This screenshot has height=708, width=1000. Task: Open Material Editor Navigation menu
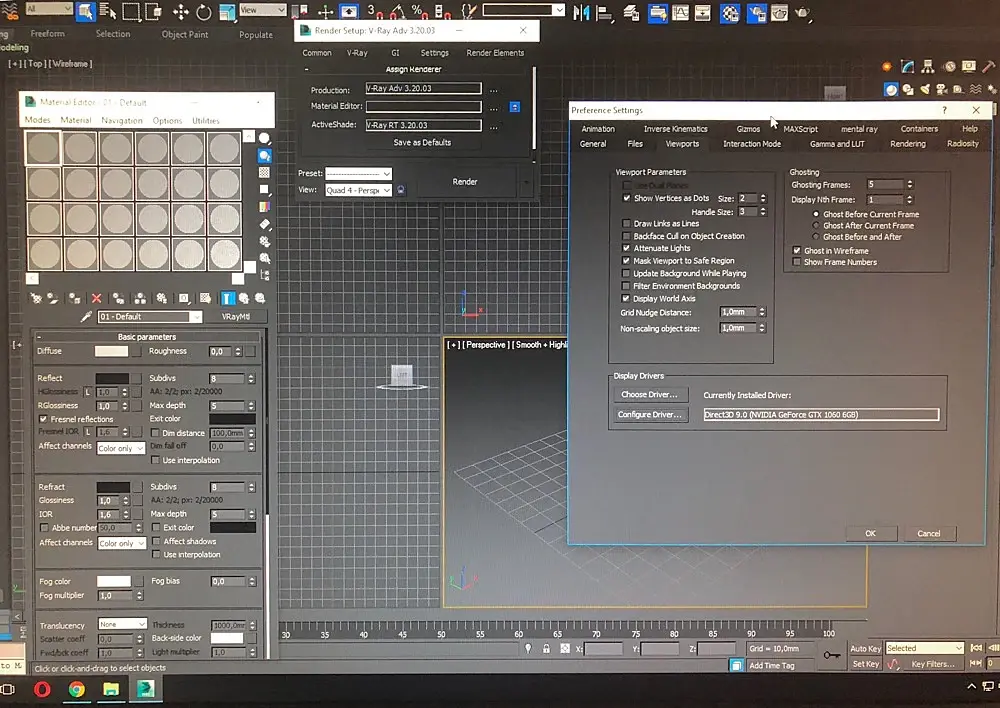click(x=122, y=121)
